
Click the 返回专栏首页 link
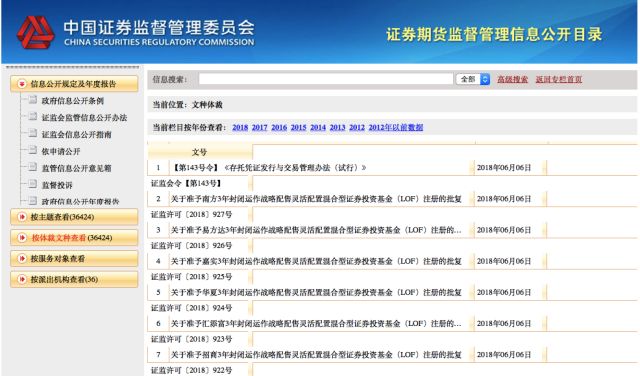559,79
